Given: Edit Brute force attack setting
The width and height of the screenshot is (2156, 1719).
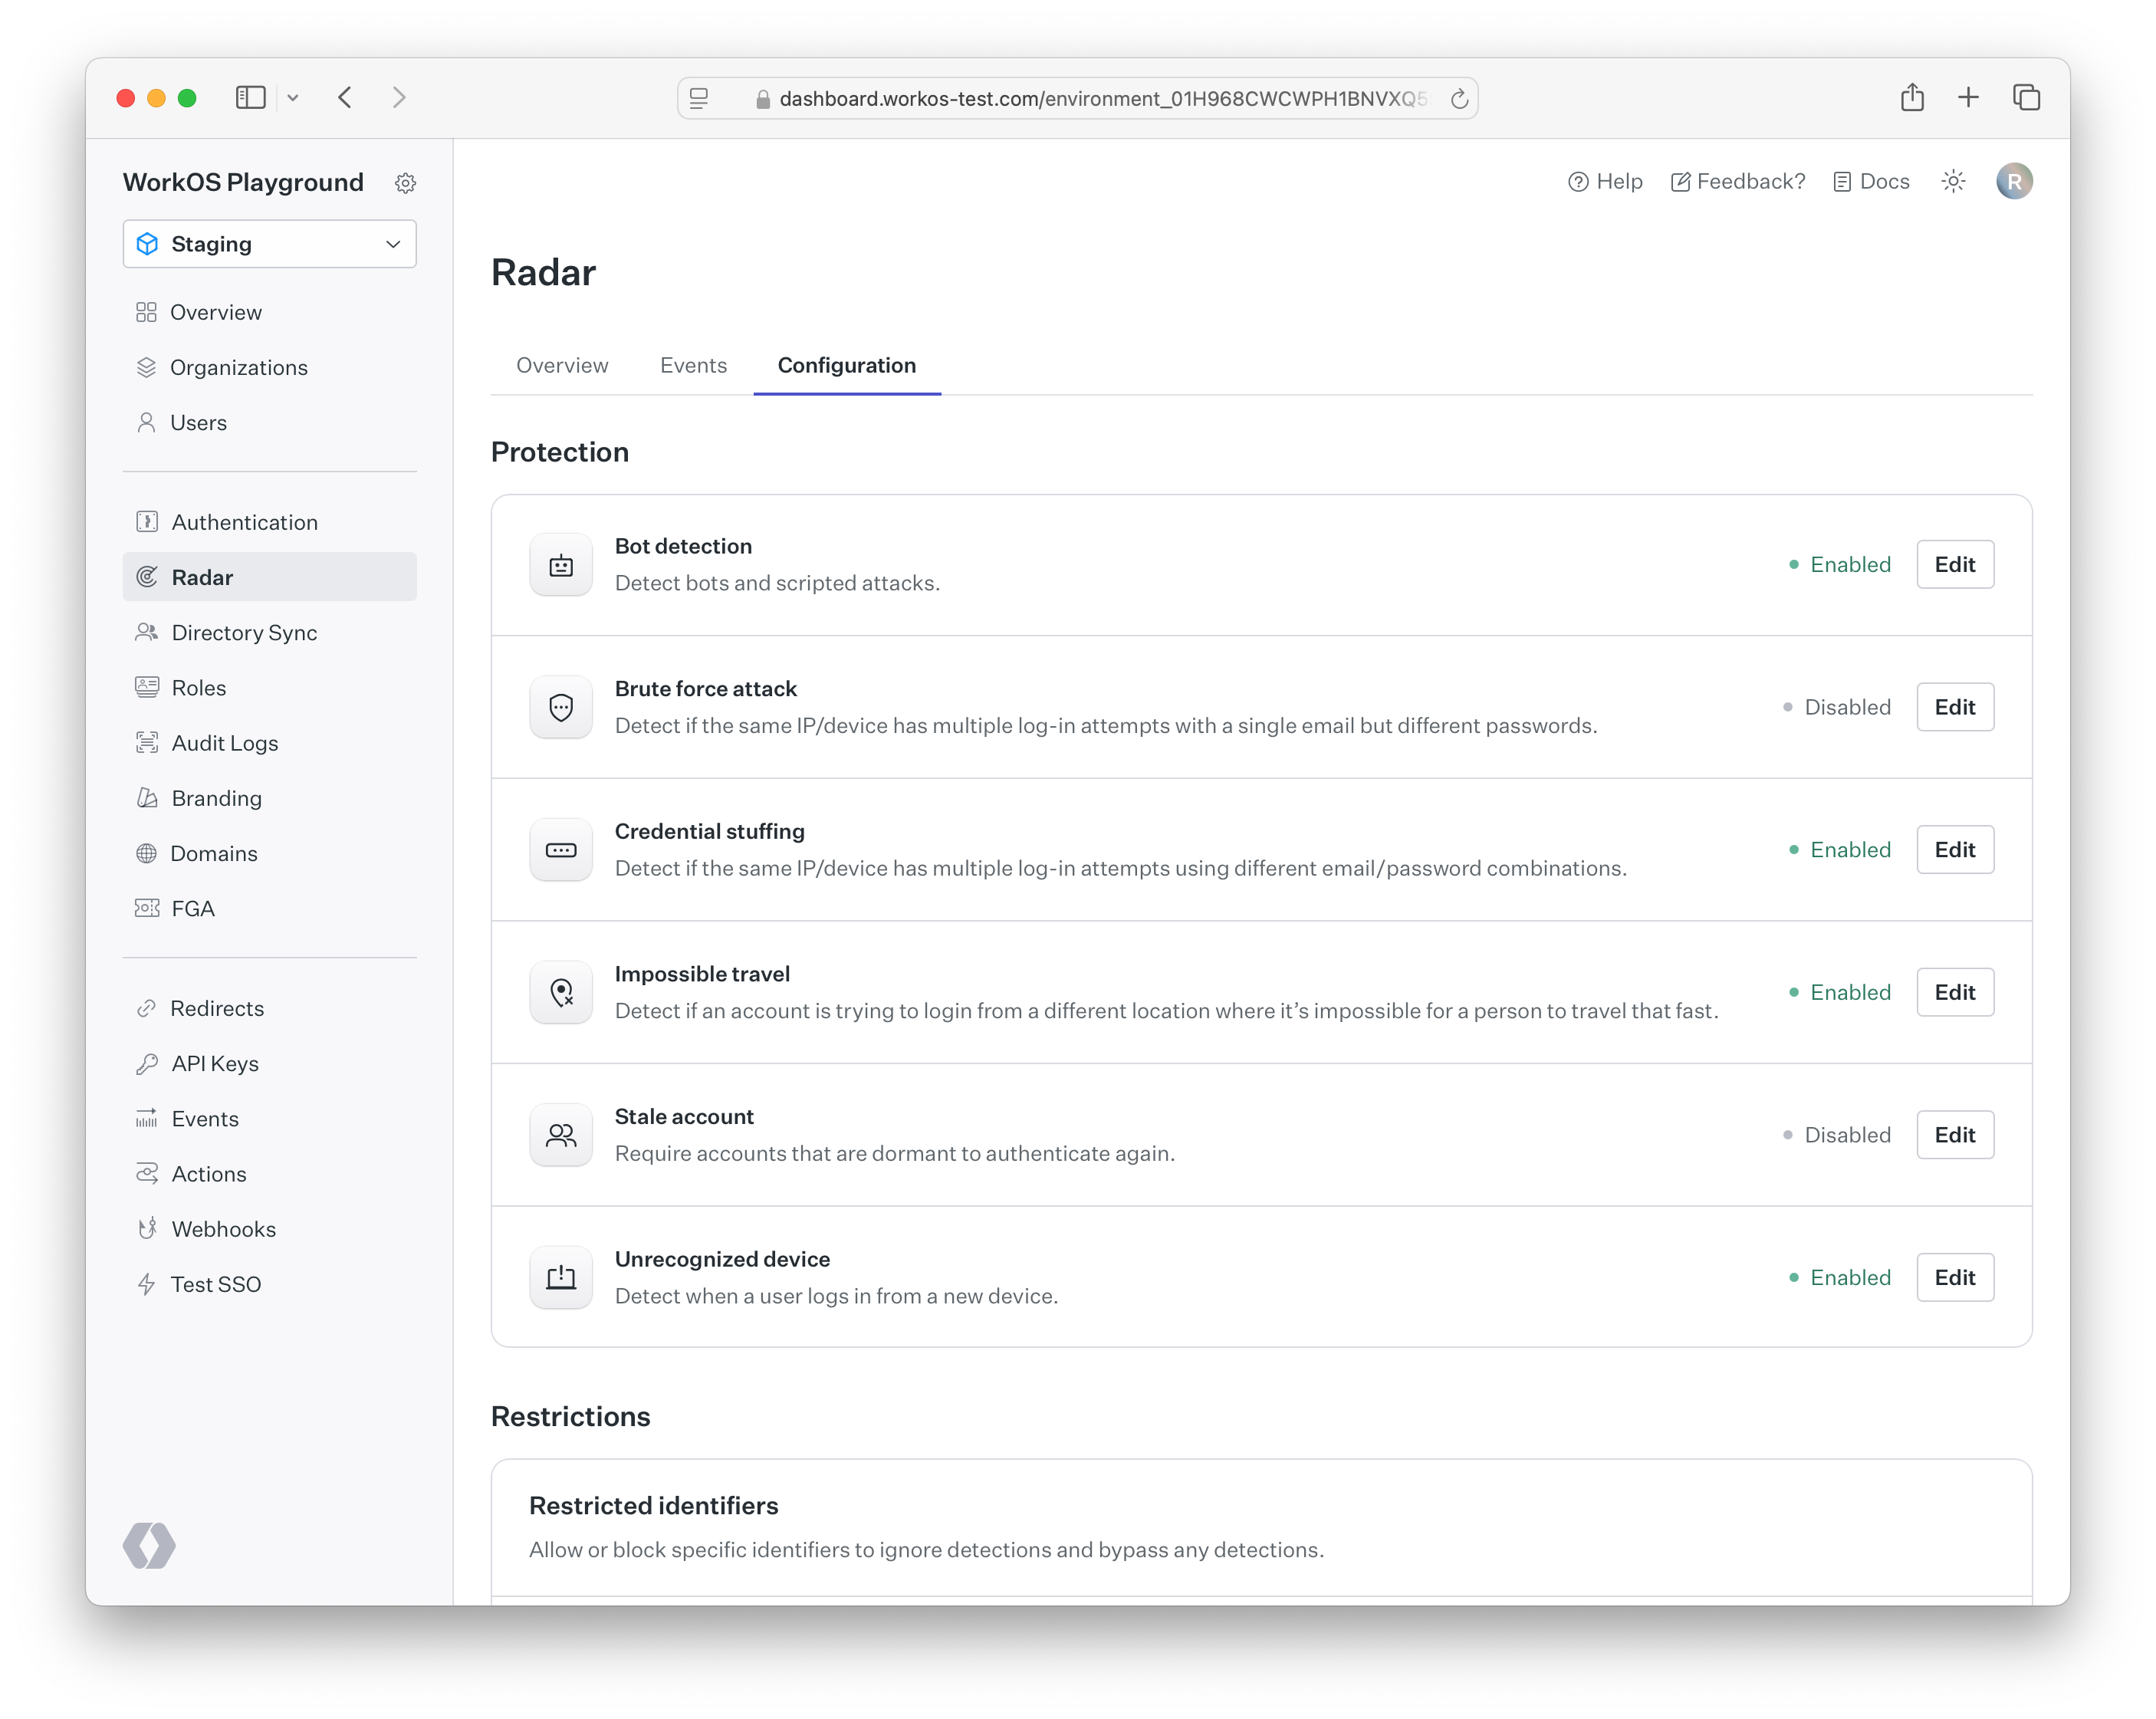Looking at the screenshot, I should click(x=1955, y=707).
